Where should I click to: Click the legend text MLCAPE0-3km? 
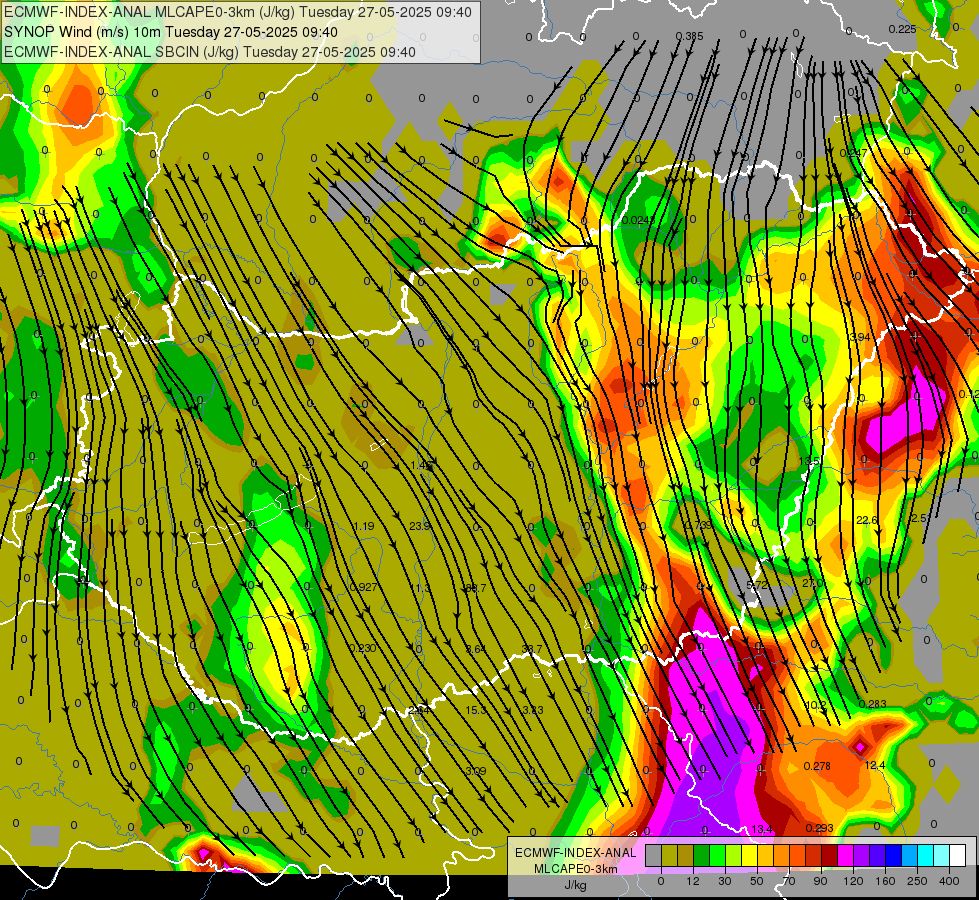pos(575,869)
